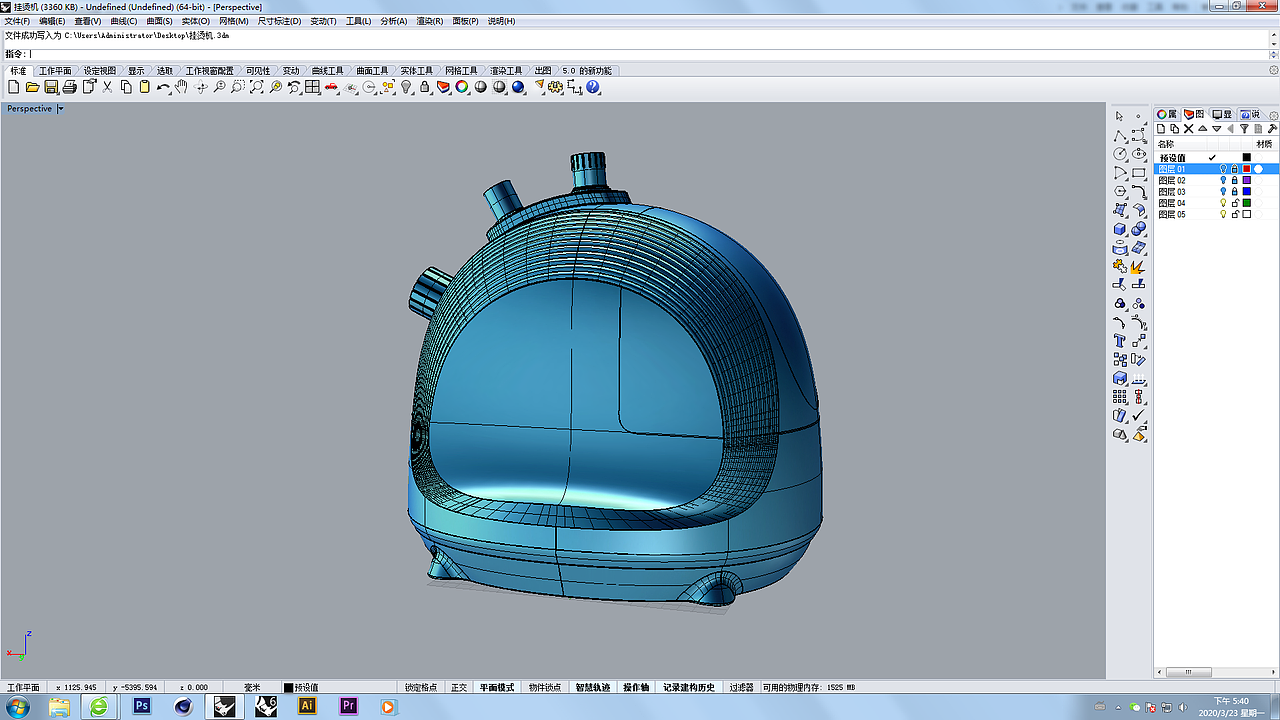Image resolution: width=1280 pixels, height=720 pixels.
Task: Open the Perspective viewport dropdown arrow
Action: [x=60, y=109]
